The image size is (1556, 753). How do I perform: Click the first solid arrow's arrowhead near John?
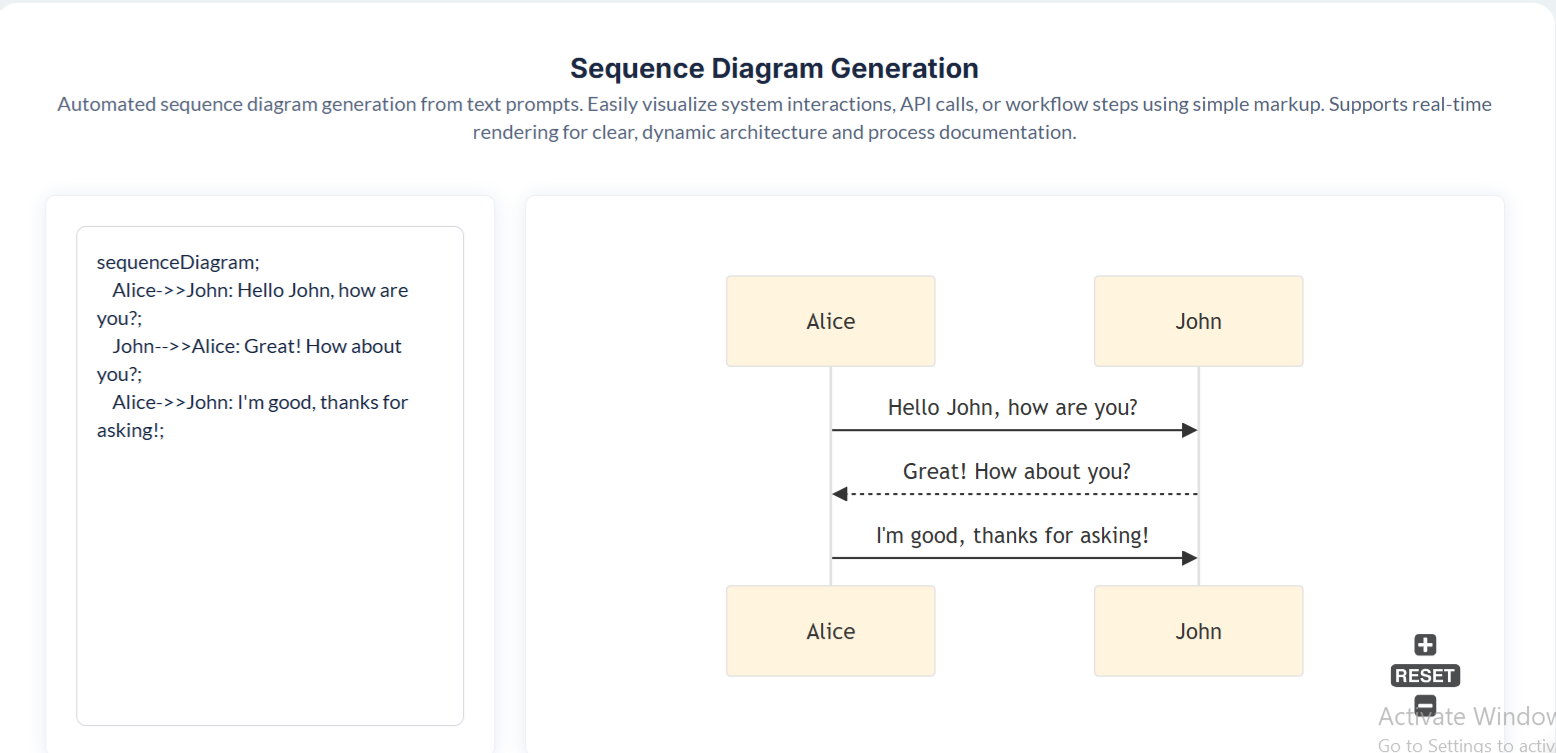1189,430
